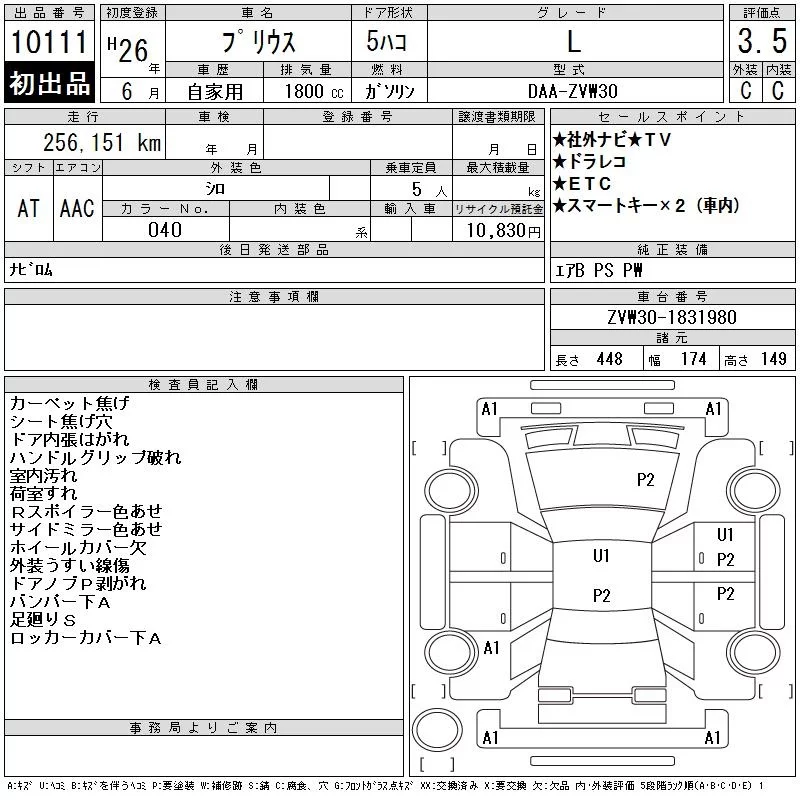Select the spare tire circle in the diagram
800x800 pixels.
(x=437, y=729)
